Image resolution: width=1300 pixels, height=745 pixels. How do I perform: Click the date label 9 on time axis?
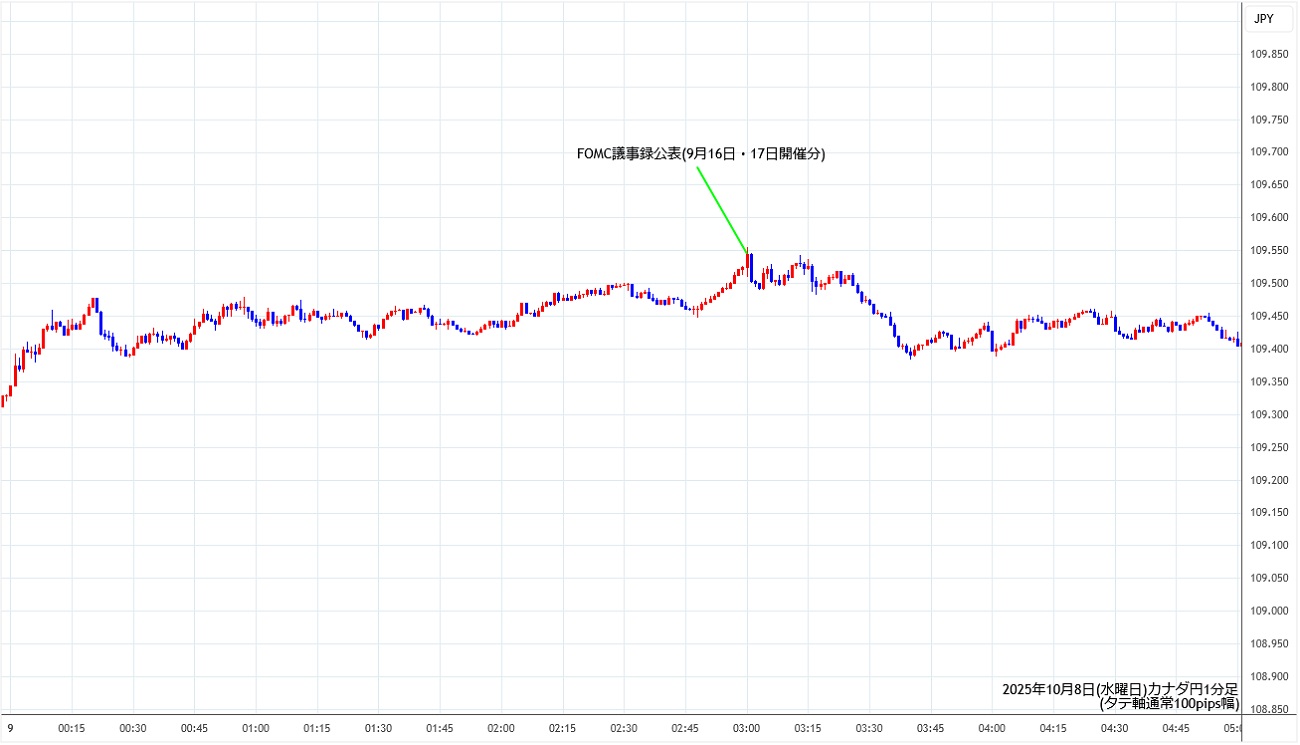point(10,729)
